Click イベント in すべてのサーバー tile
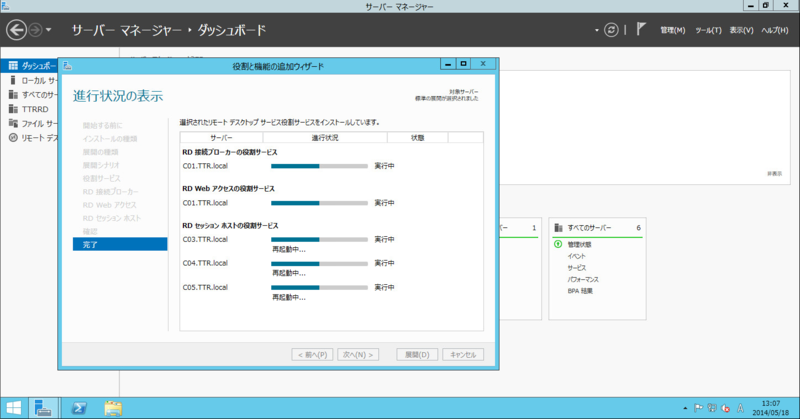This screenshot has width=800, height=419. (x=577, y=256)
